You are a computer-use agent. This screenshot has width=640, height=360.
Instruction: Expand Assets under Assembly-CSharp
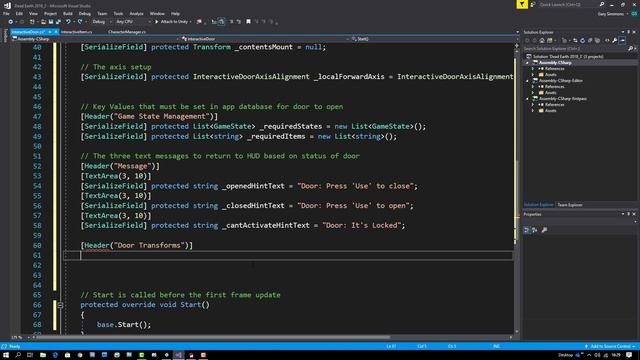[x=533, y=75]
